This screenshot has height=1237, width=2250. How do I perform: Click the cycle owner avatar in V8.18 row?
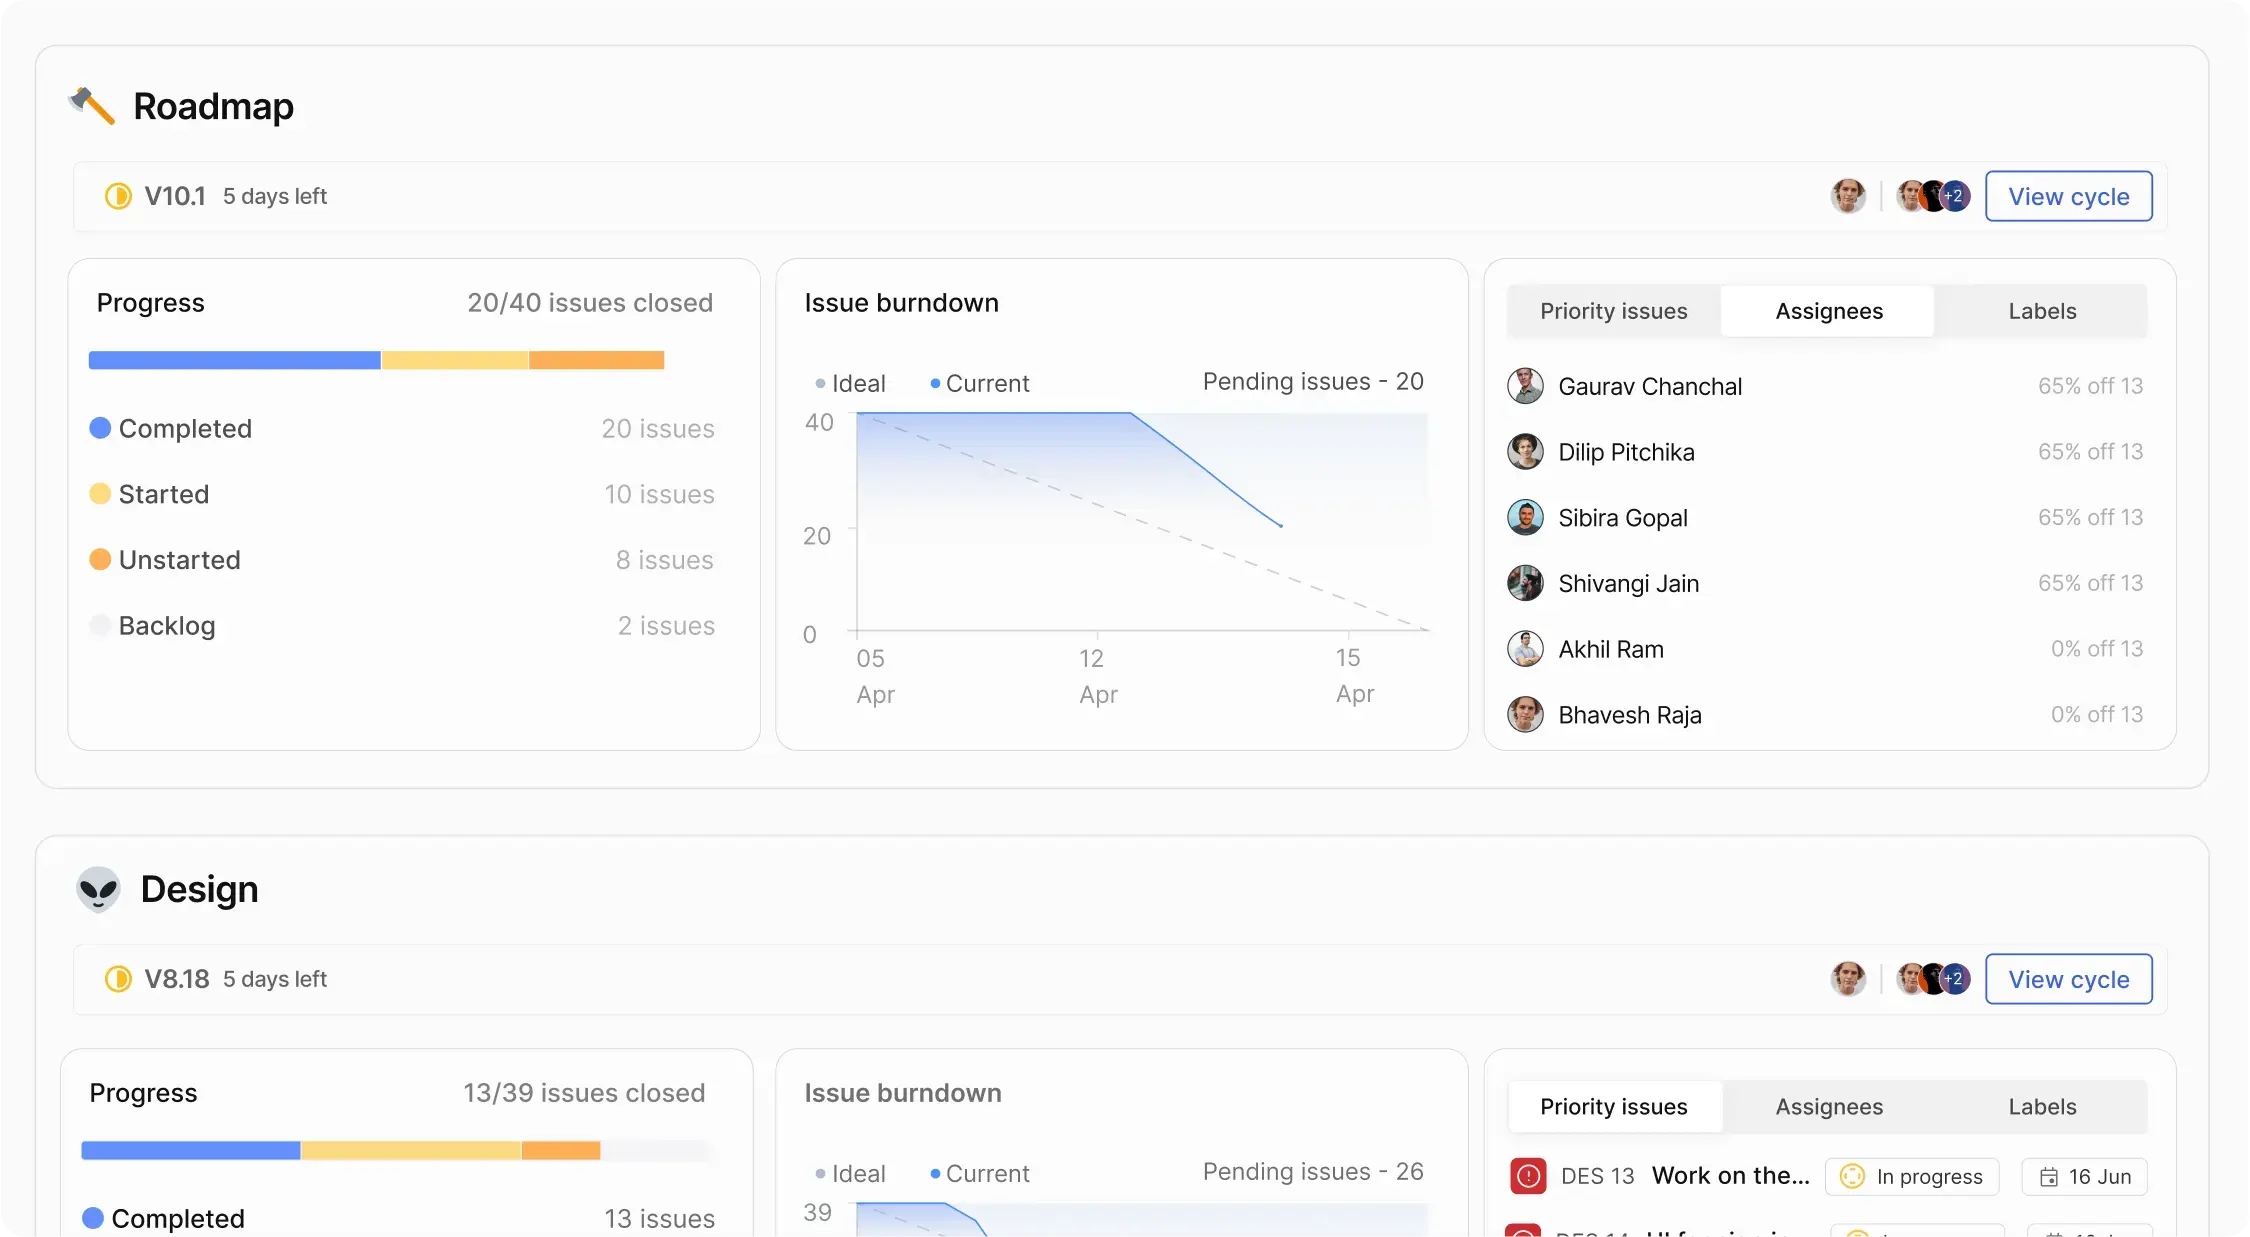1848,979
